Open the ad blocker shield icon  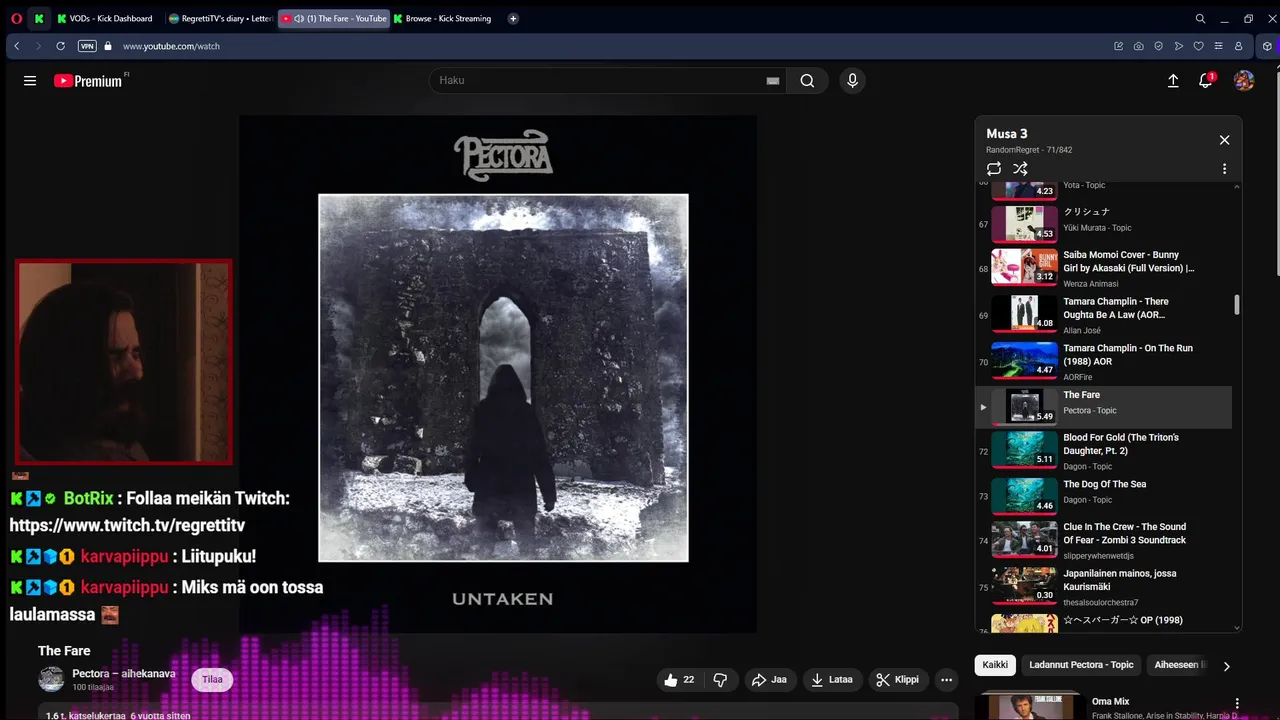click(1158, 46)
